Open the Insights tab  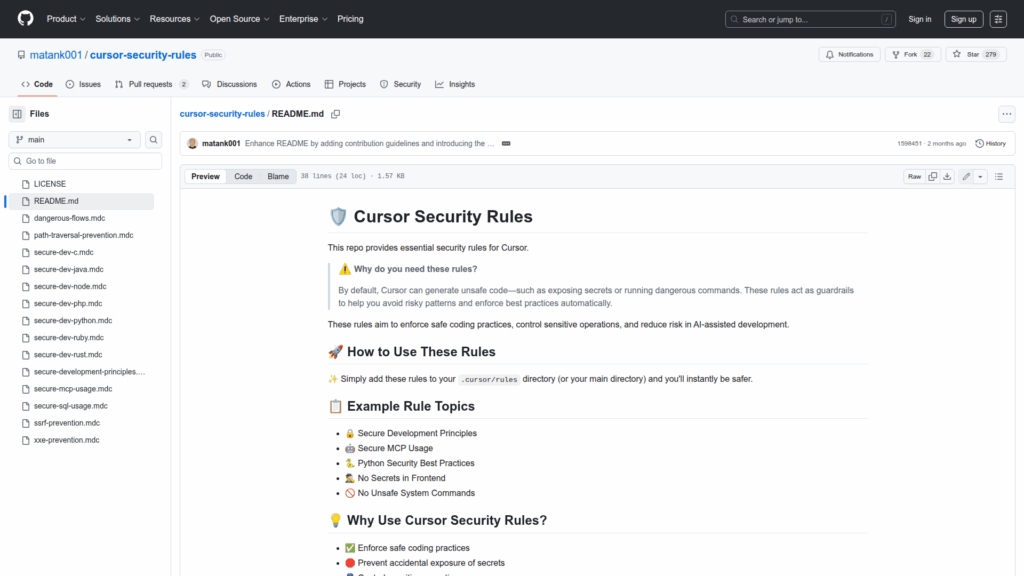455,84
